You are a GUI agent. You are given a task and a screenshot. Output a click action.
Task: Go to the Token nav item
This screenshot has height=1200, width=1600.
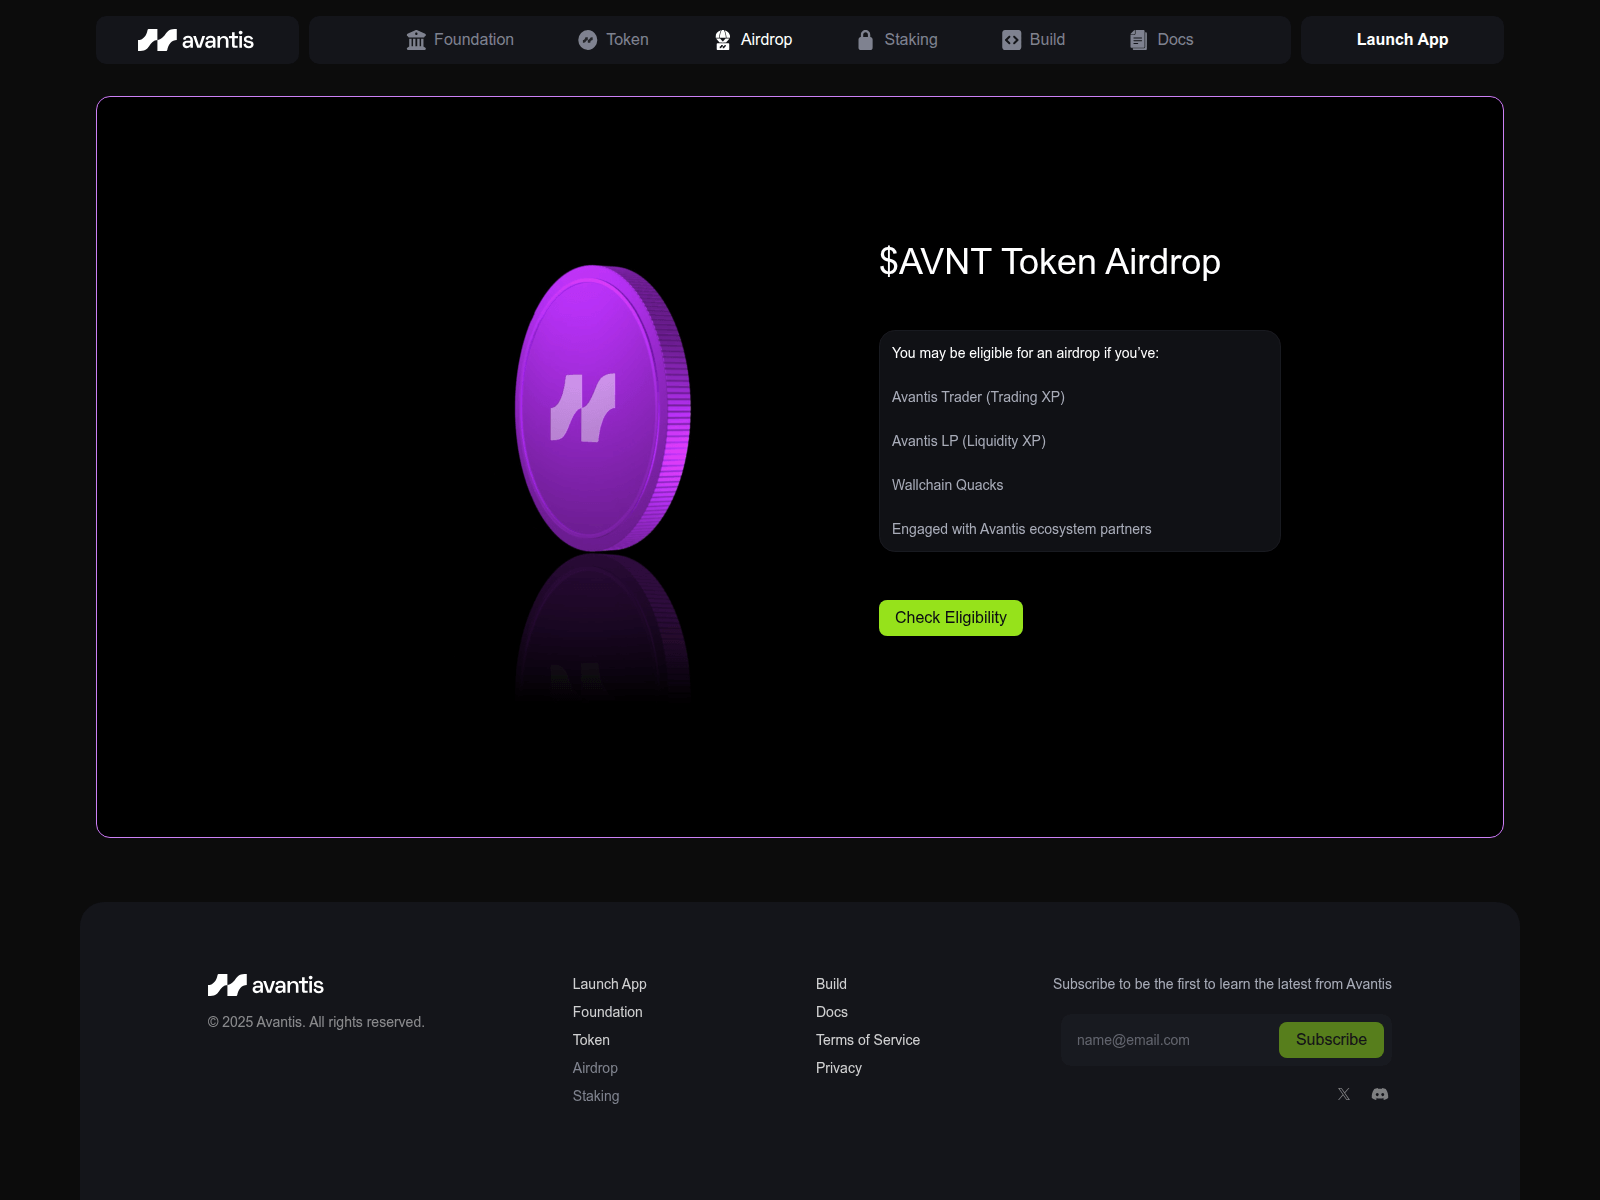627,40
